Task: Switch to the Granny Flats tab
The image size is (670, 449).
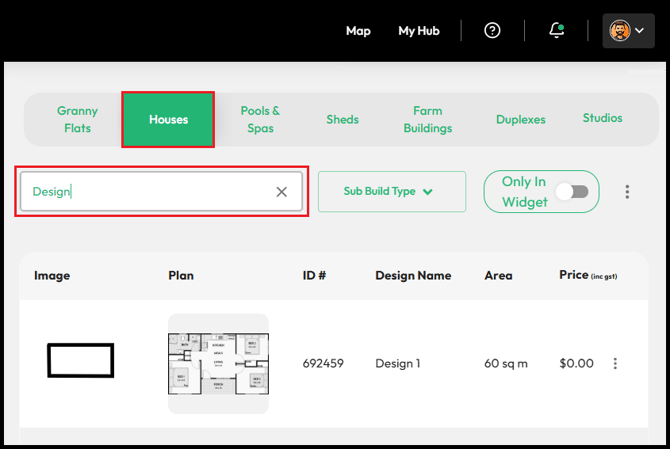Action: (77, 120)
